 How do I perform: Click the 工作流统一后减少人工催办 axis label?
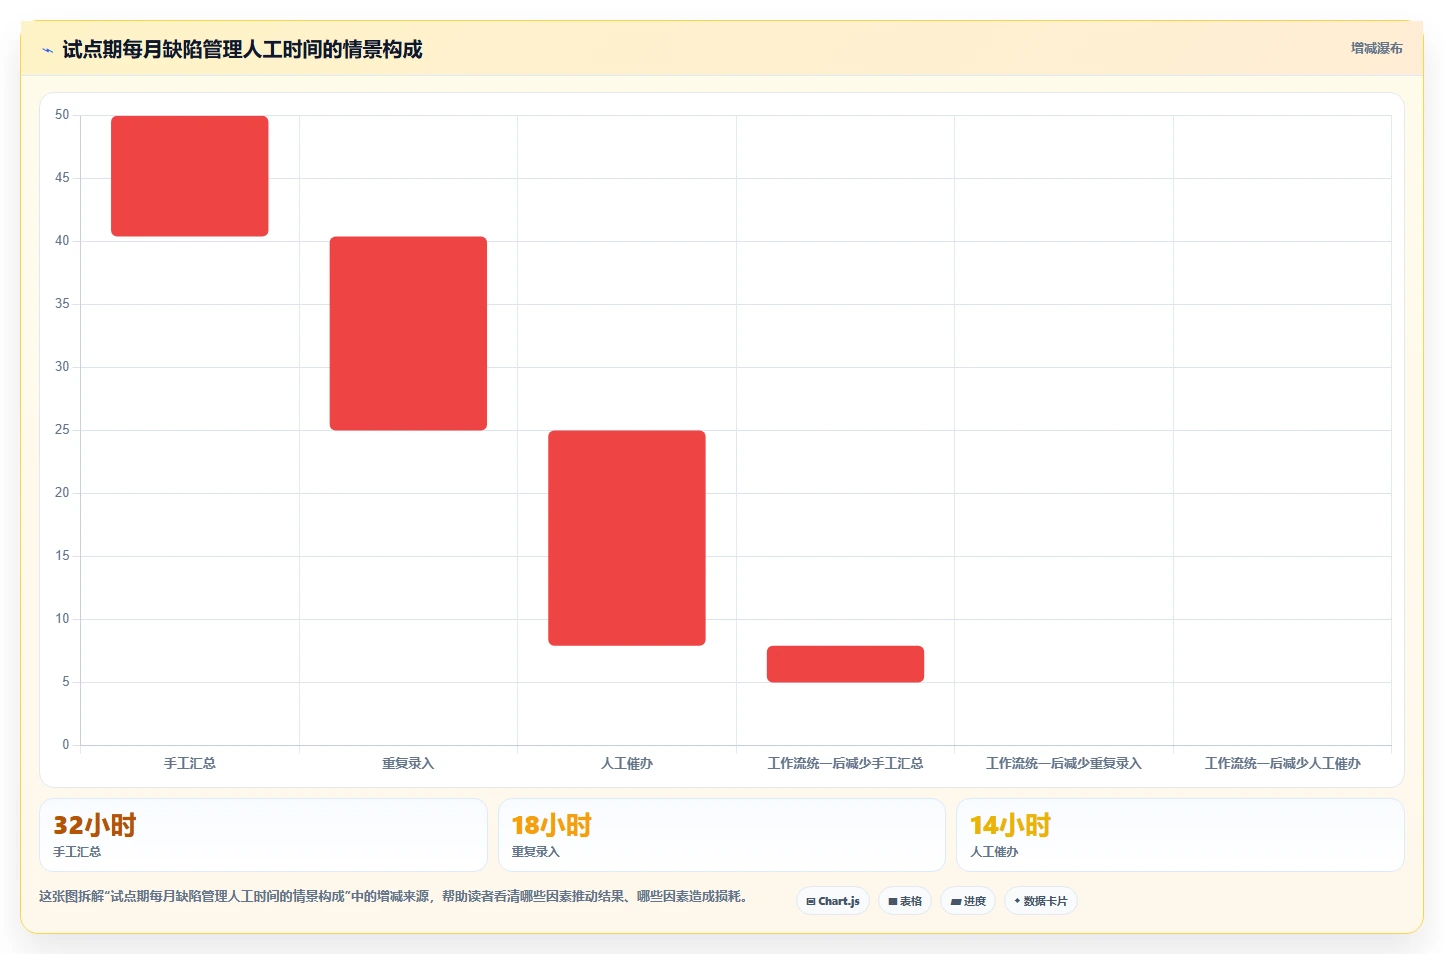coord(1282,763)
